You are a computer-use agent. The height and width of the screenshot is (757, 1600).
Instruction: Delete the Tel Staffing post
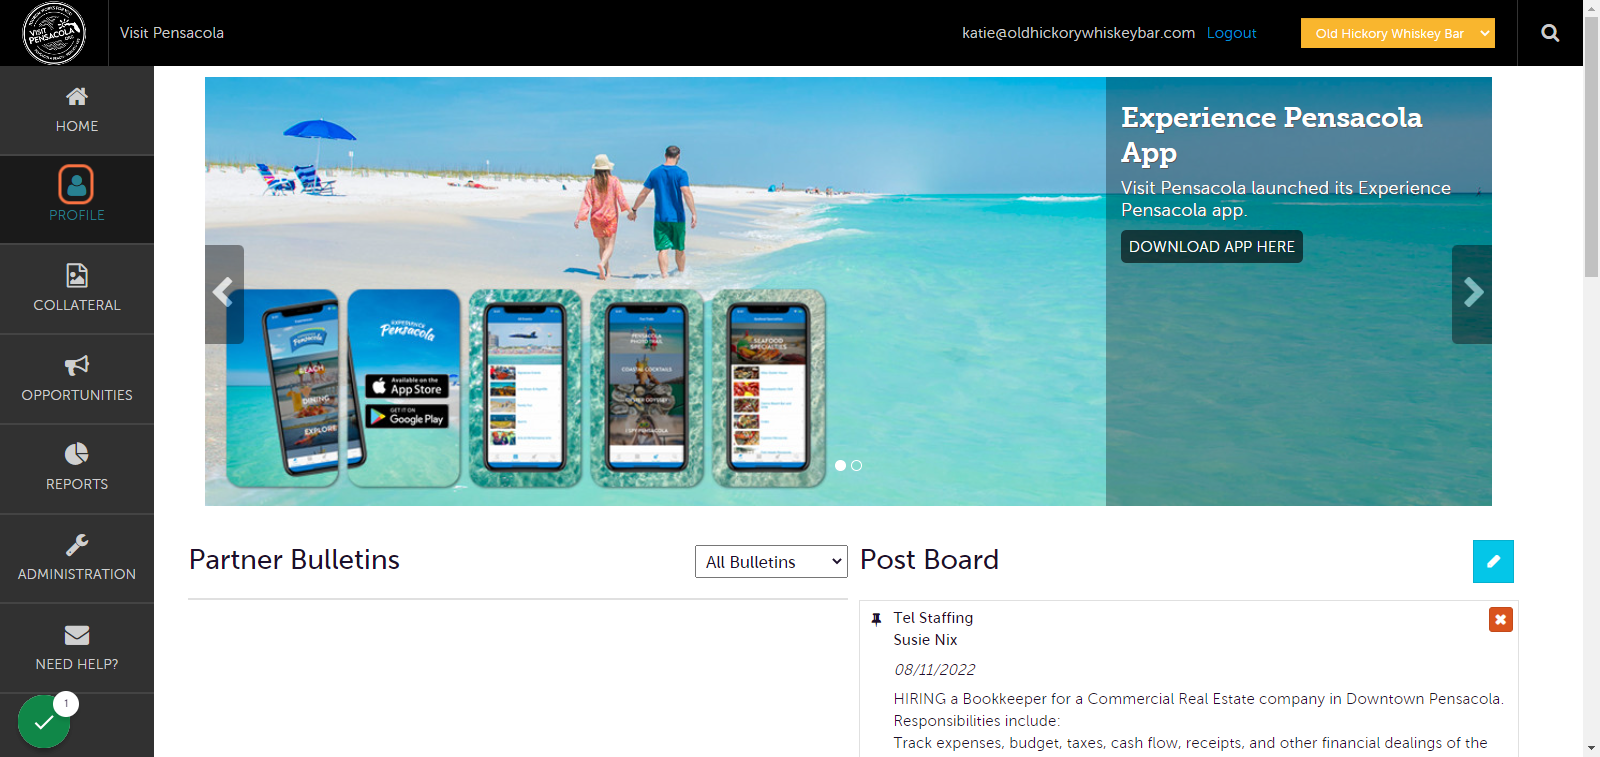[x=1500, y=620]
